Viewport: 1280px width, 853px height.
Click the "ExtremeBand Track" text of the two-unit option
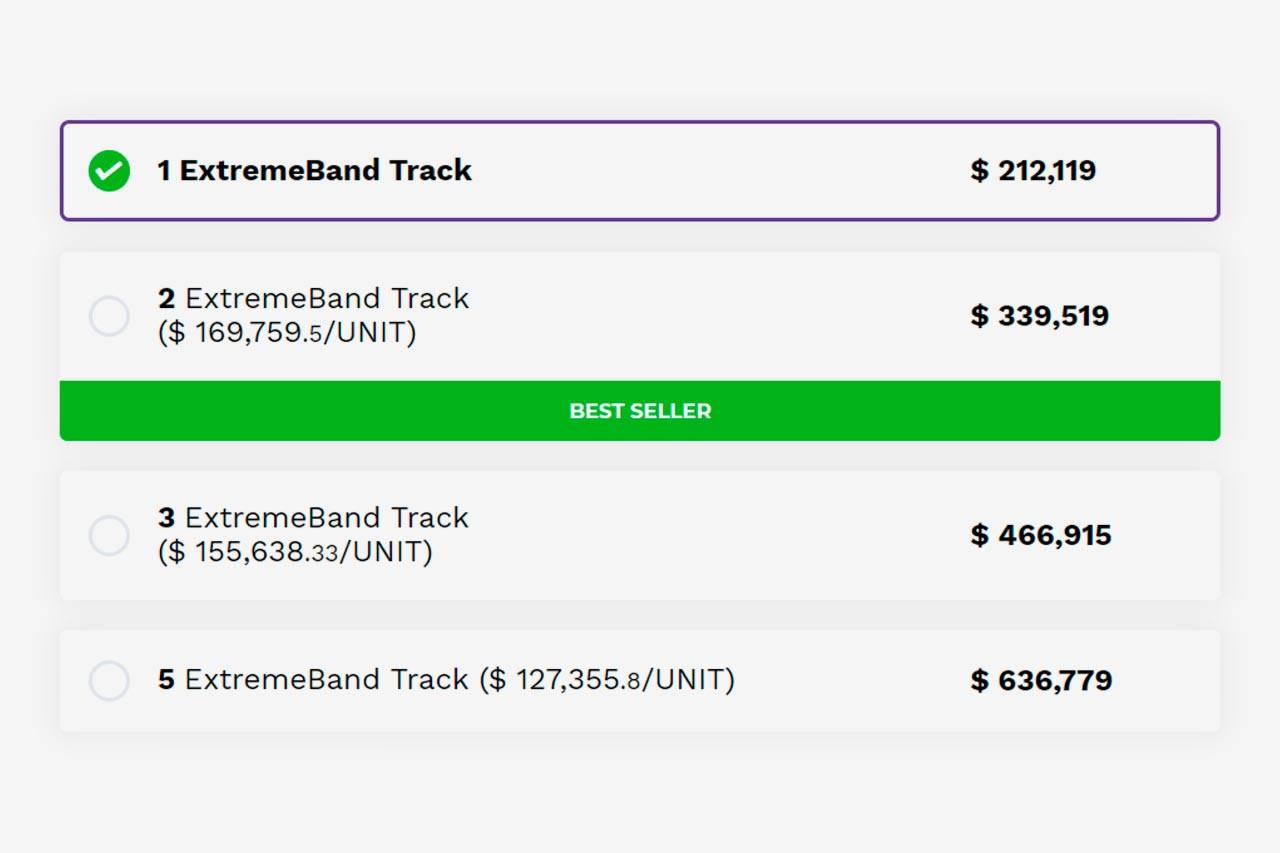pyautogui.click(x=327, y=299)
